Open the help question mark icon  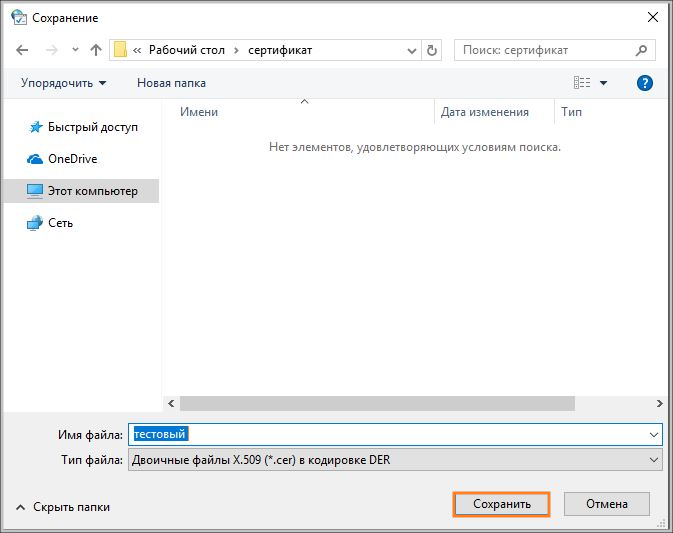[645, 83]
